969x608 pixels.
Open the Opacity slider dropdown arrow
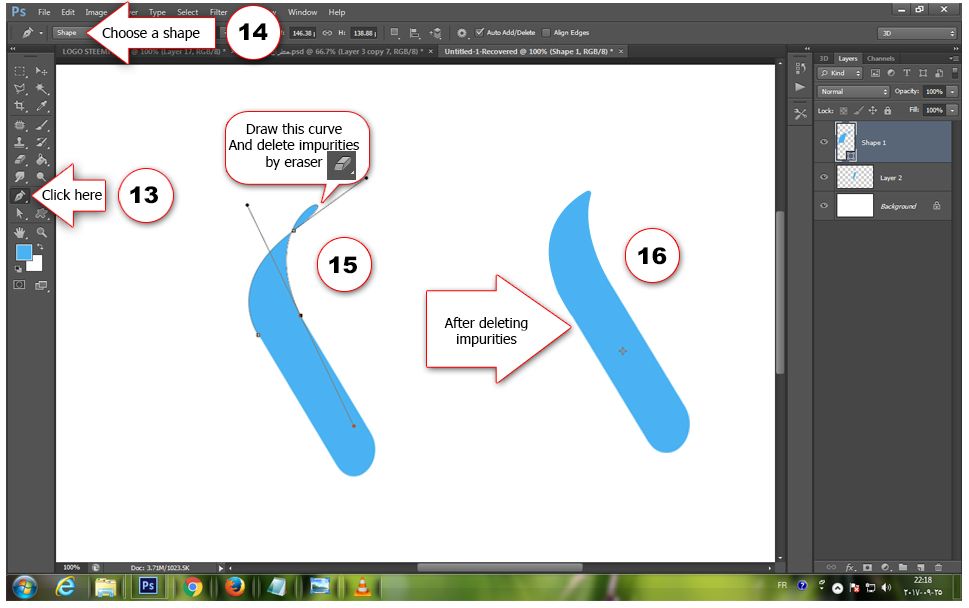952,91
